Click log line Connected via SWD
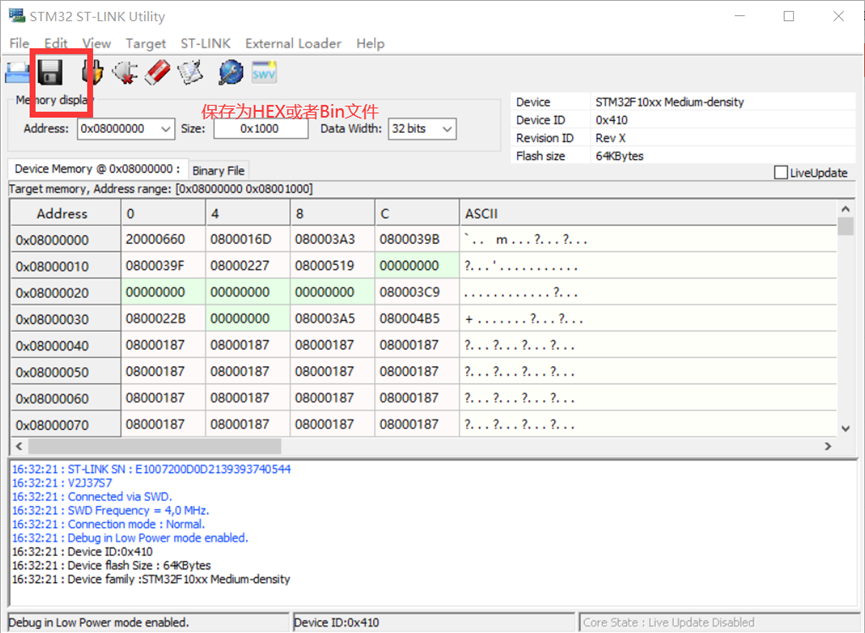865x633 pixels. pyautogui.click(x=92, y=497)
